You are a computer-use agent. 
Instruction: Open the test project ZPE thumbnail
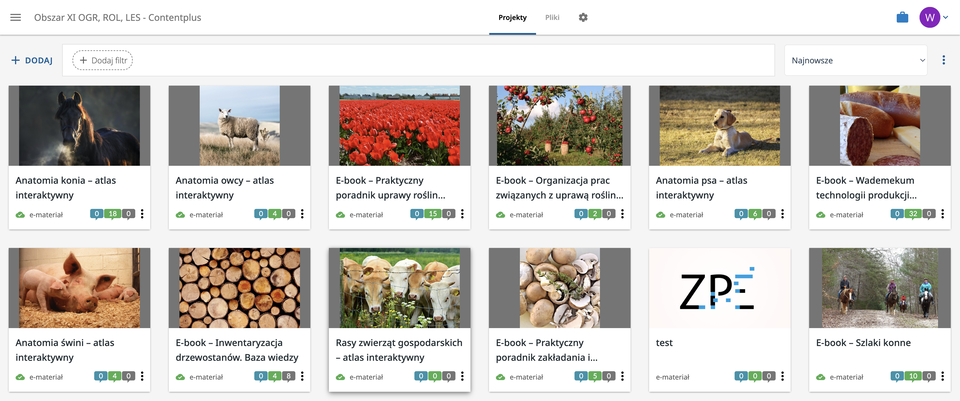(719, 288)
